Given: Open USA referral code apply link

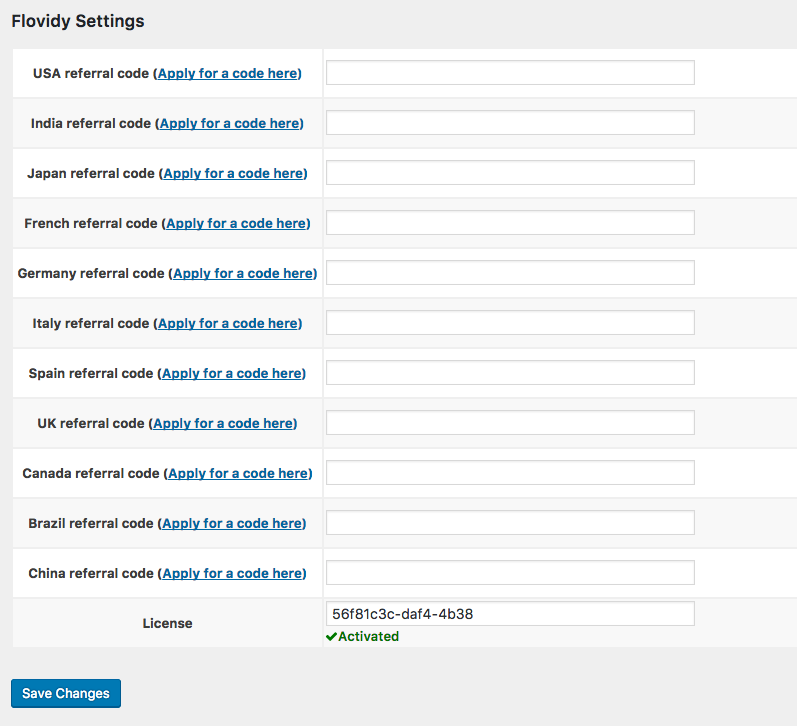Looking at the screenshot, I should (228, 74).
